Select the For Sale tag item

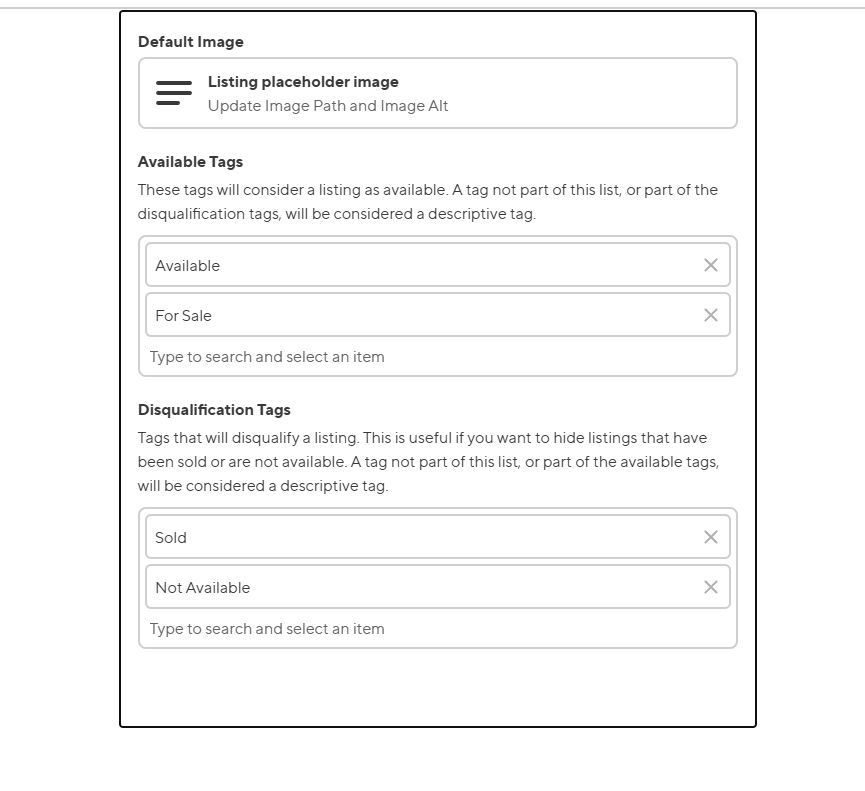(400, 315)
